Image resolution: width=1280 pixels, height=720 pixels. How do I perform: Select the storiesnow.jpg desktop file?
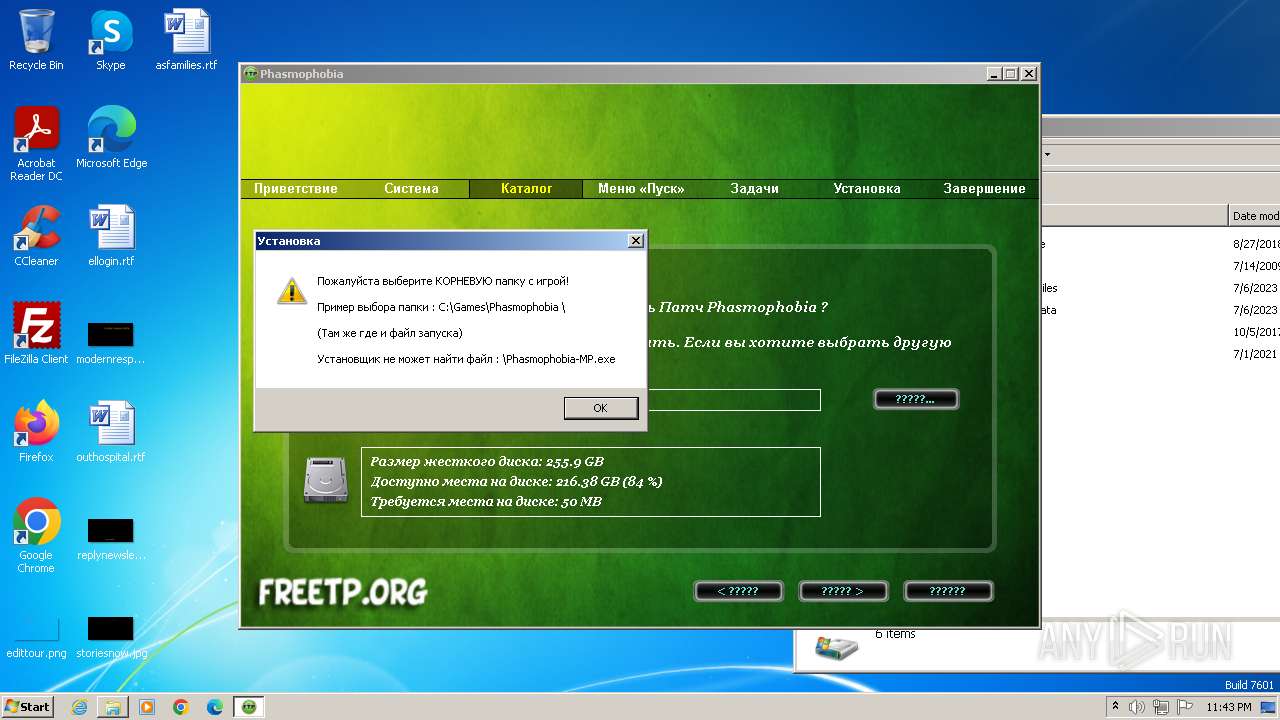point(111,637)
